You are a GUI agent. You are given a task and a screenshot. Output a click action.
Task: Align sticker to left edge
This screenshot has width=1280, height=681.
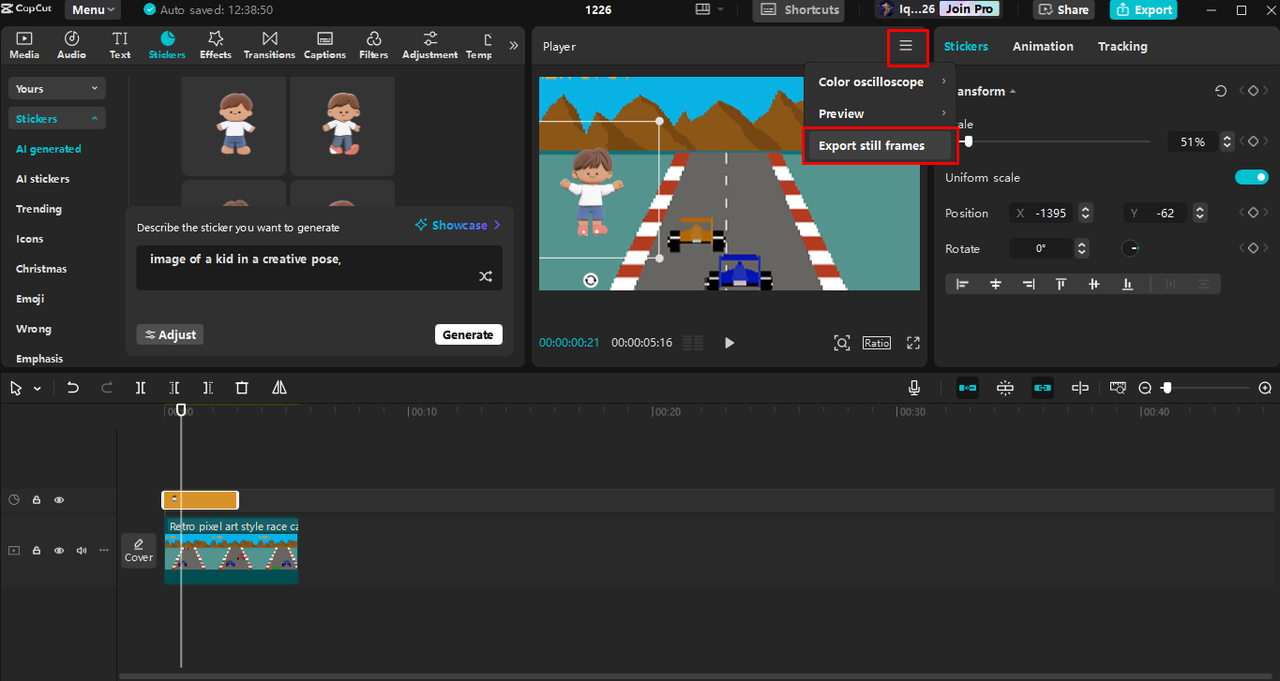(x=962, y=285)
